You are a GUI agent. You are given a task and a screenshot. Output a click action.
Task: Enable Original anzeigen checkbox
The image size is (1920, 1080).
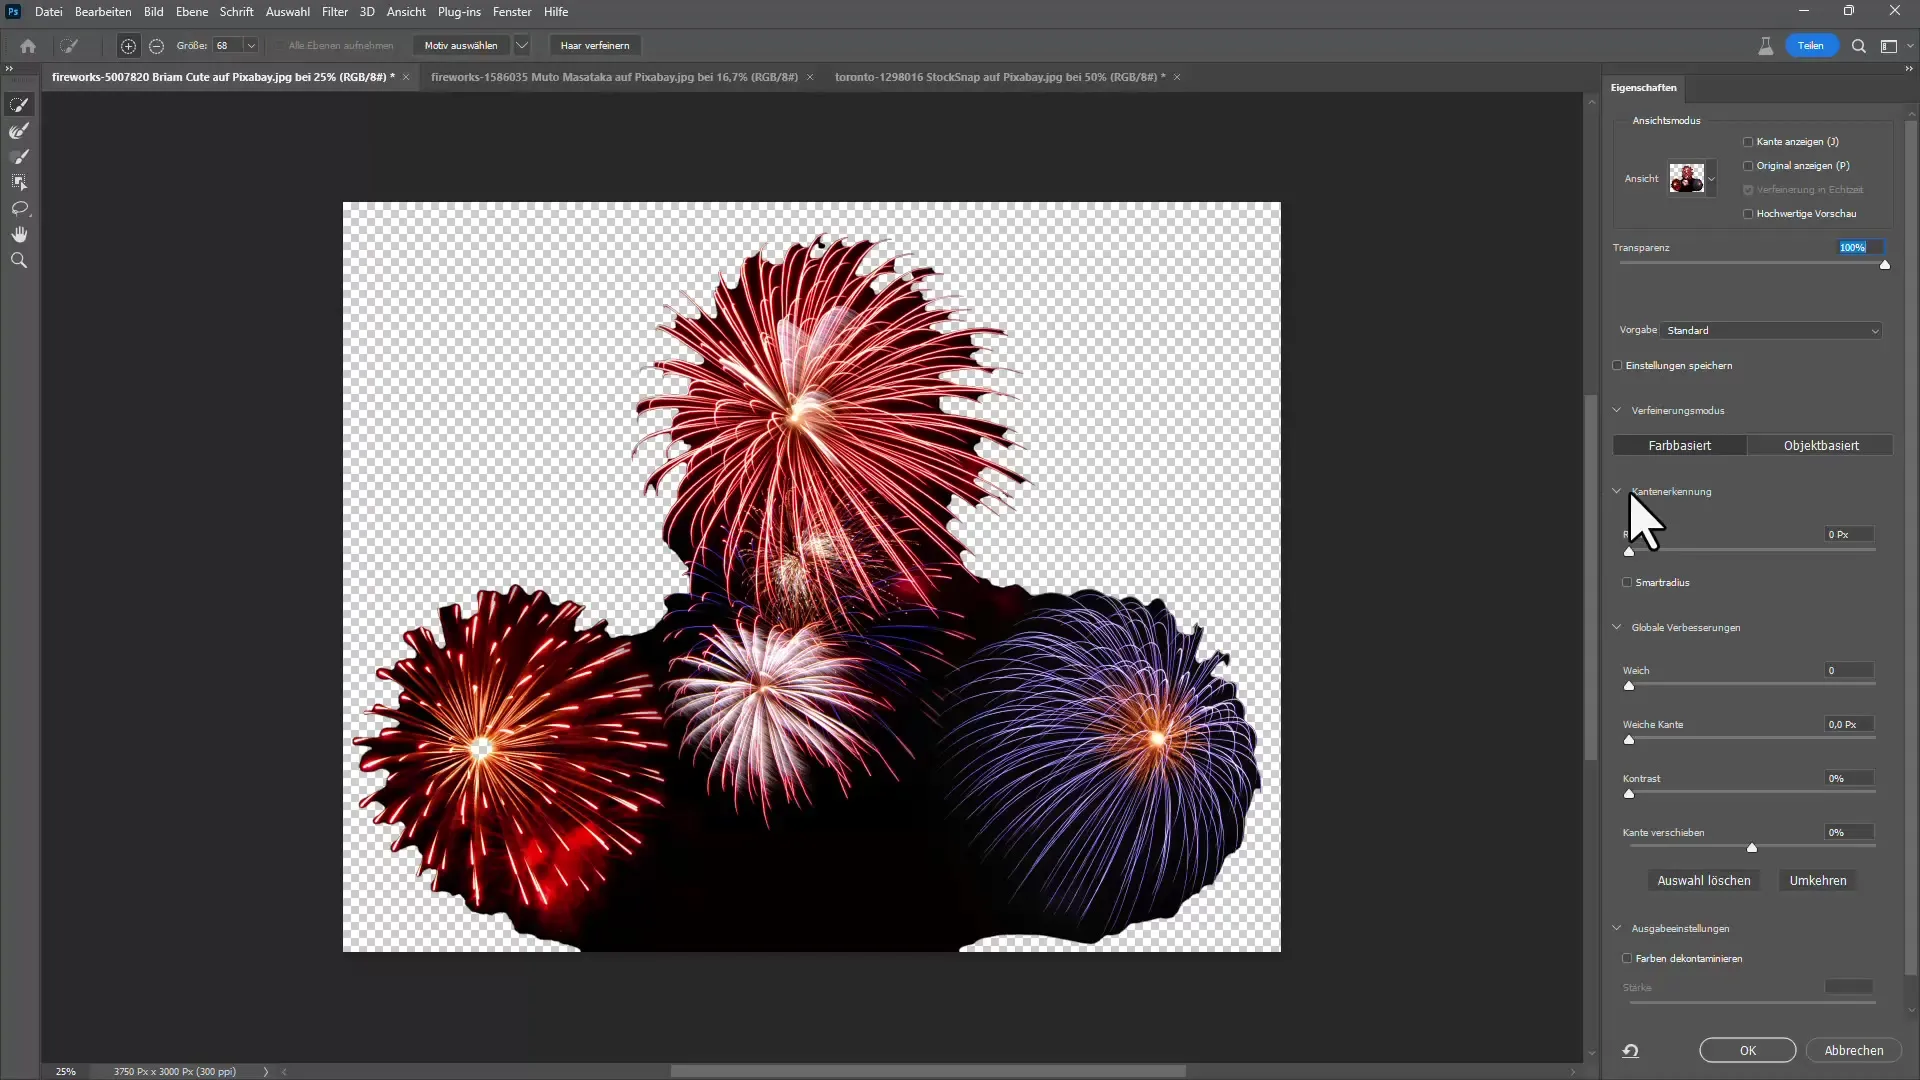pyautogui.click(x=1748, y=166)
